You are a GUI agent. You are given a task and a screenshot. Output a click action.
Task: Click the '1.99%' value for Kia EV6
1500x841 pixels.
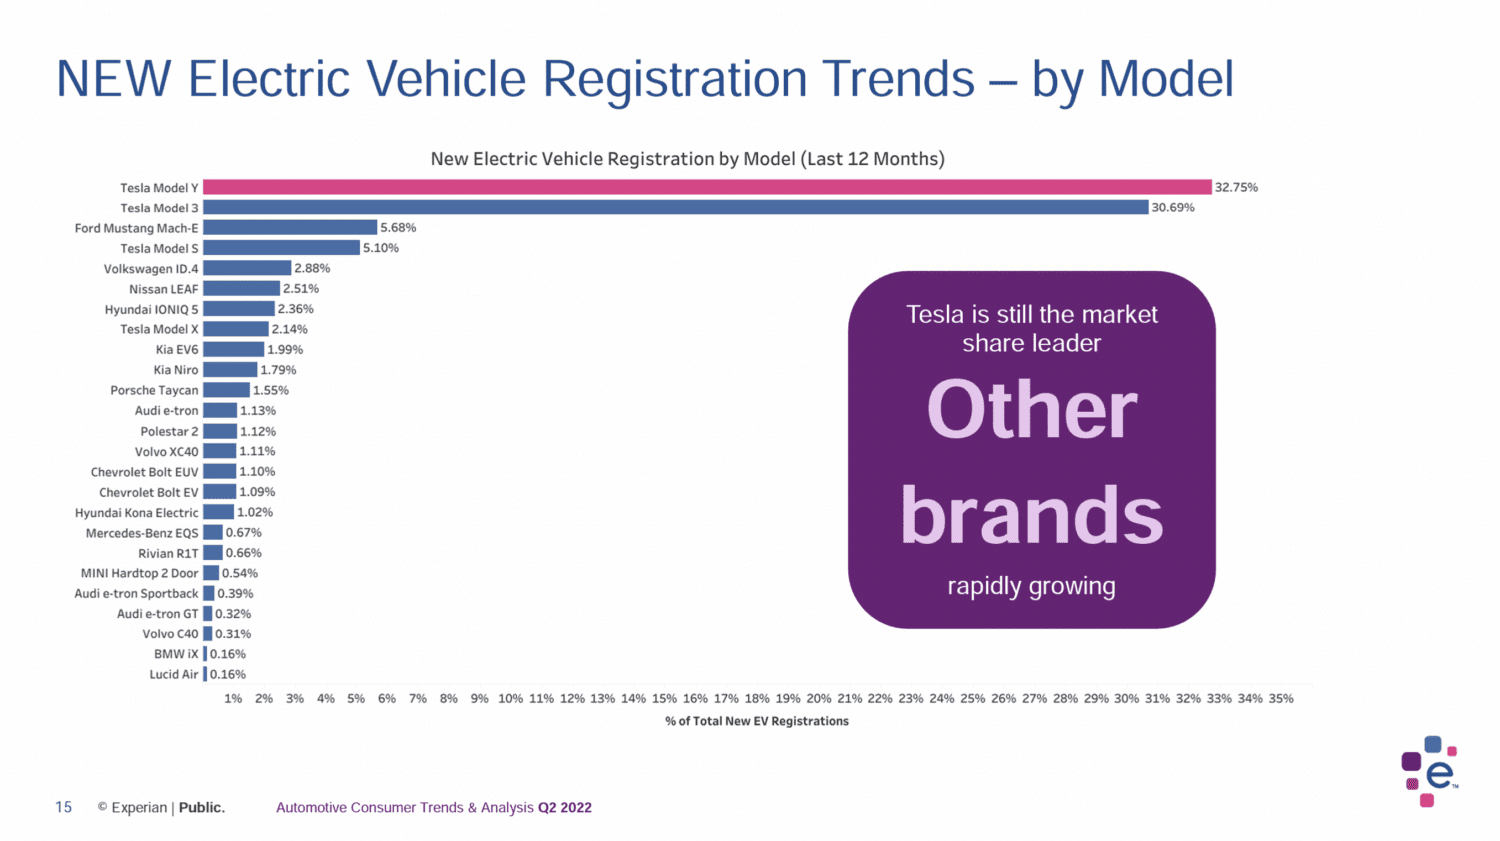(285, 350)
